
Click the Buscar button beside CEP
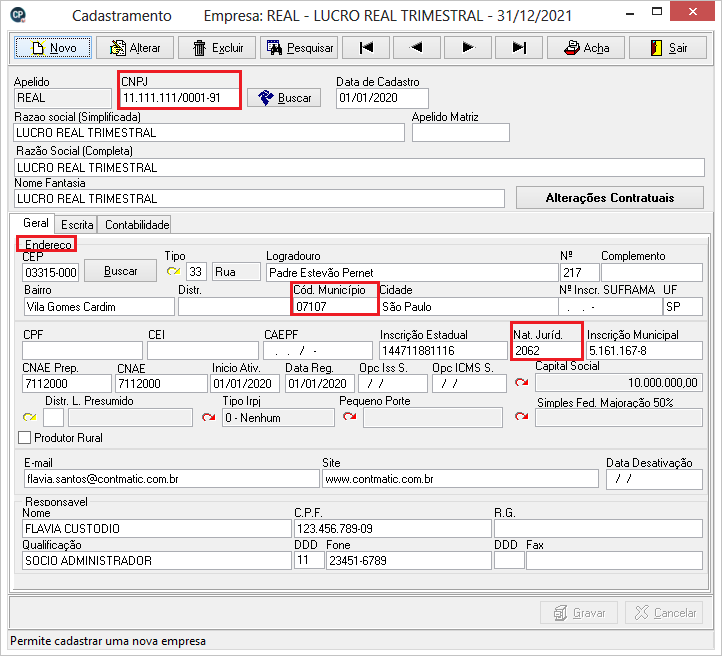[x=120, y=271]
